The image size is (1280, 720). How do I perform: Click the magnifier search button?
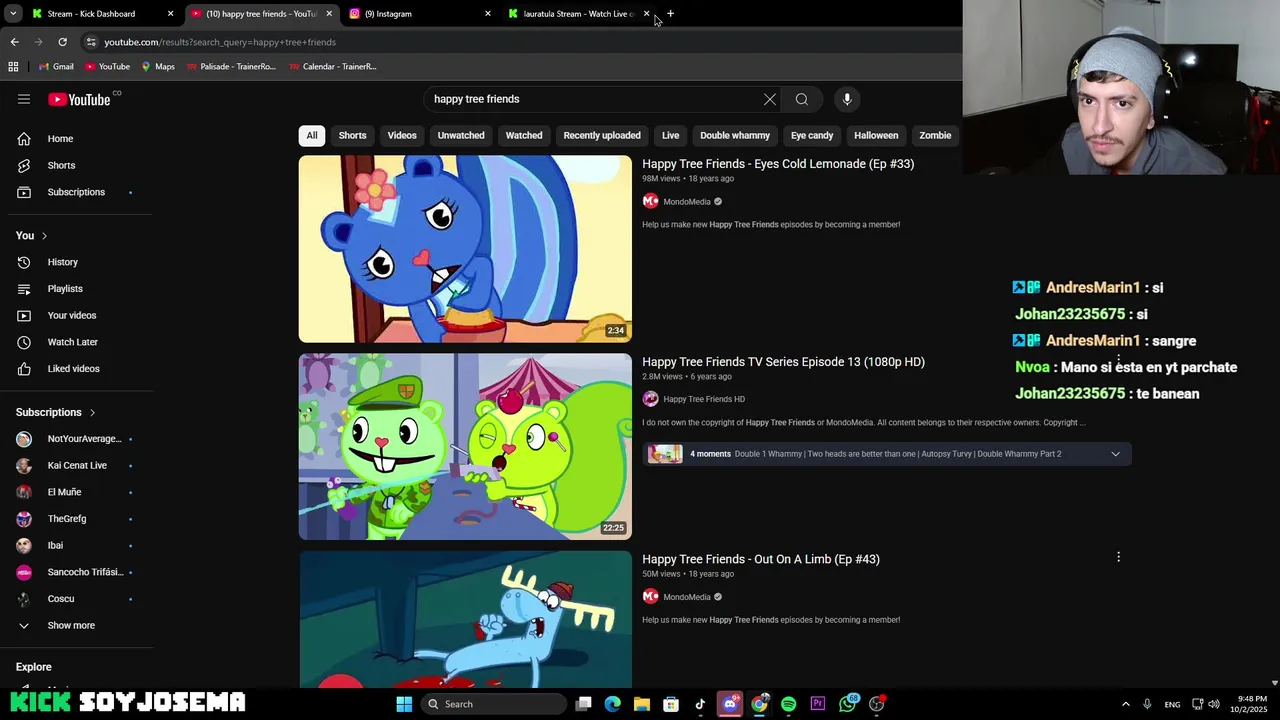coord(801,99)
